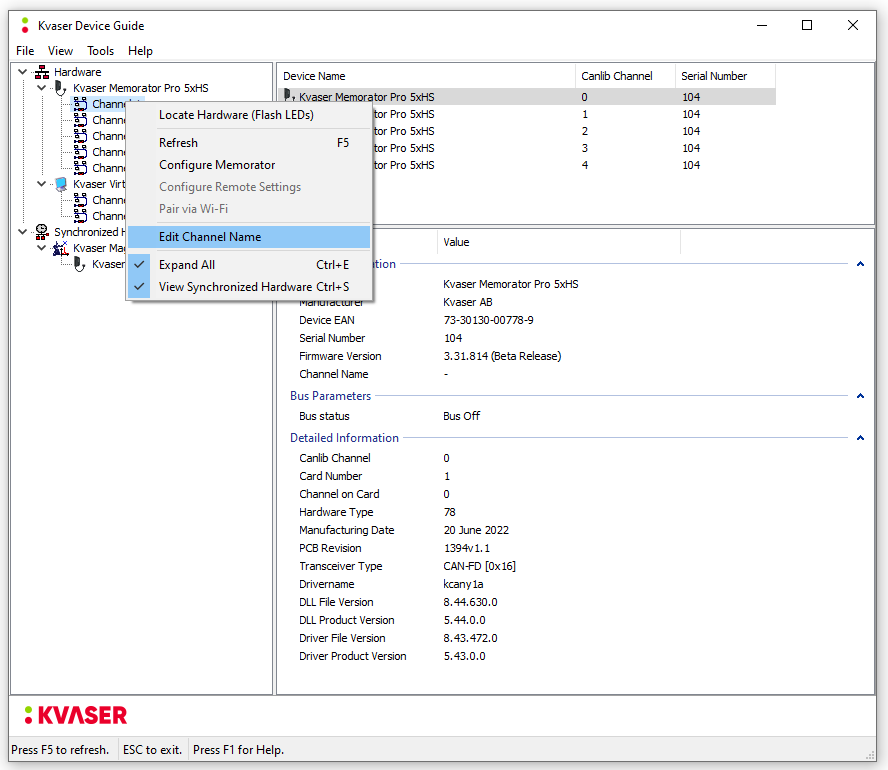Collapse the Bus Parameters section
Viewport: 888px width, 770px height.
coord(860,396)
